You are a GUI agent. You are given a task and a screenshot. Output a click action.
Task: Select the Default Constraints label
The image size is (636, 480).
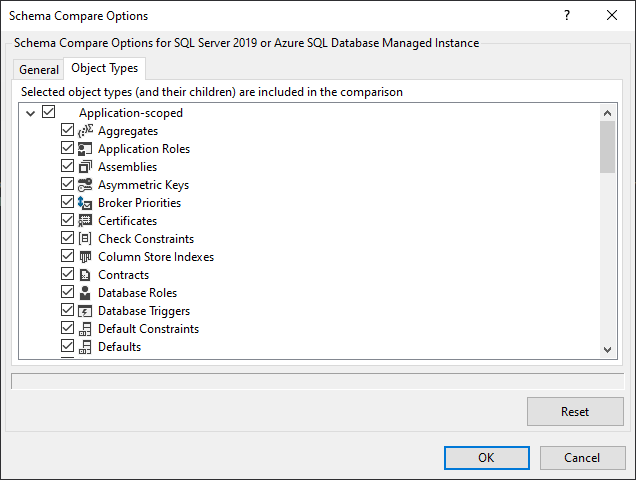click(148, 329)
